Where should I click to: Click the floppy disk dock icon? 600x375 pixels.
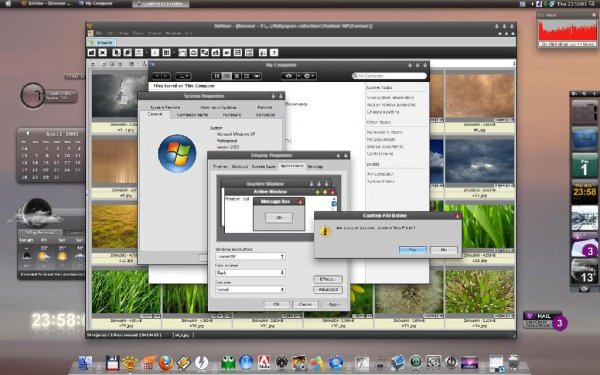tap(112, 363)
